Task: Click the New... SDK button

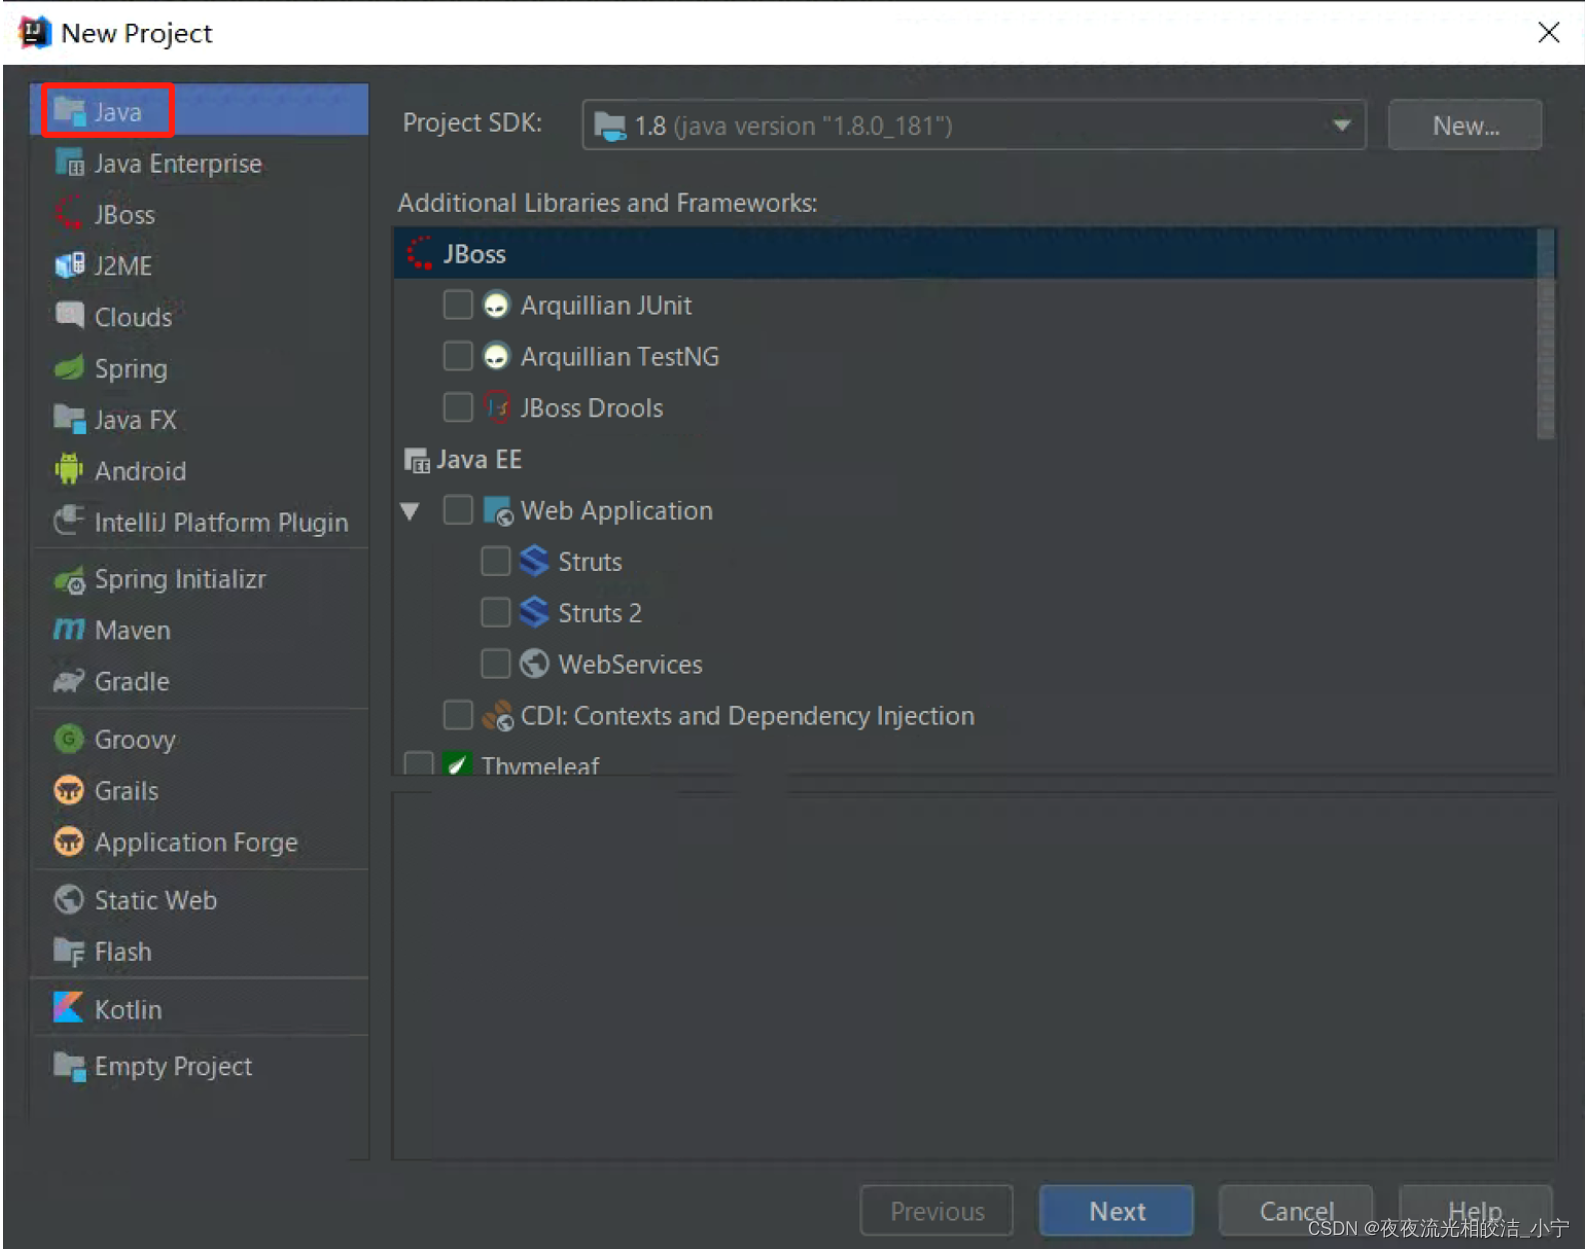Action: coord(1465,125)
